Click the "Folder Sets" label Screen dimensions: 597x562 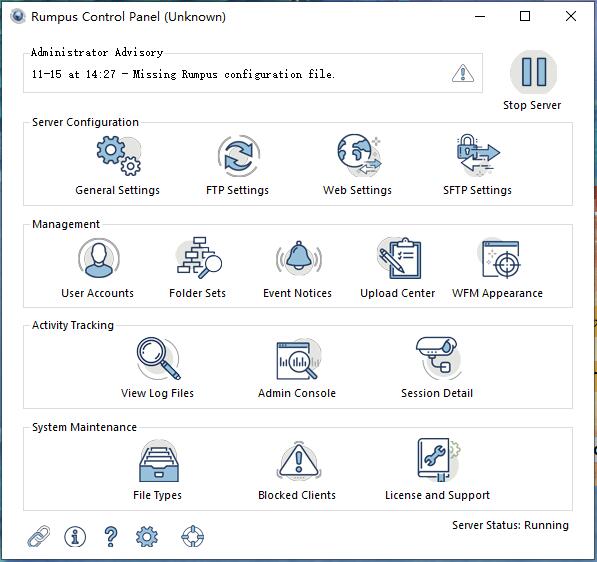pos(197,293)
